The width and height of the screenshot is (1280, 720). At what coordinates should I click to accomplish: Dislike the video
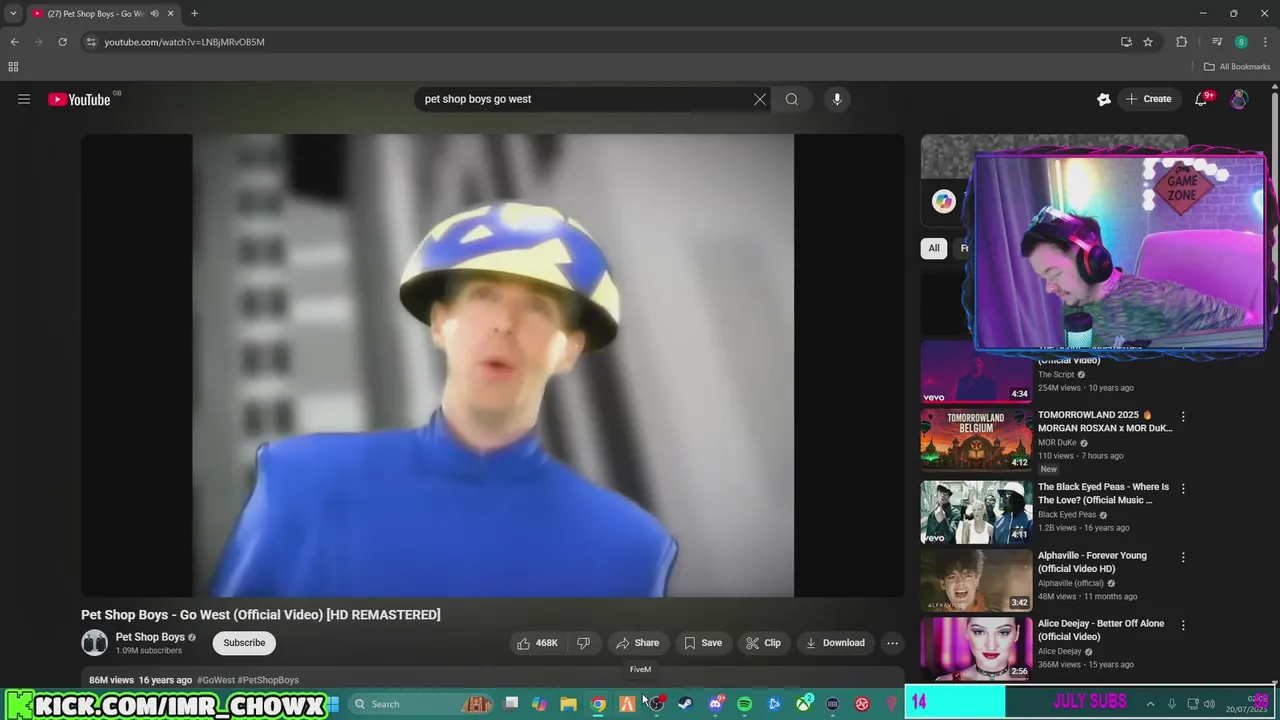pos(583,643)
